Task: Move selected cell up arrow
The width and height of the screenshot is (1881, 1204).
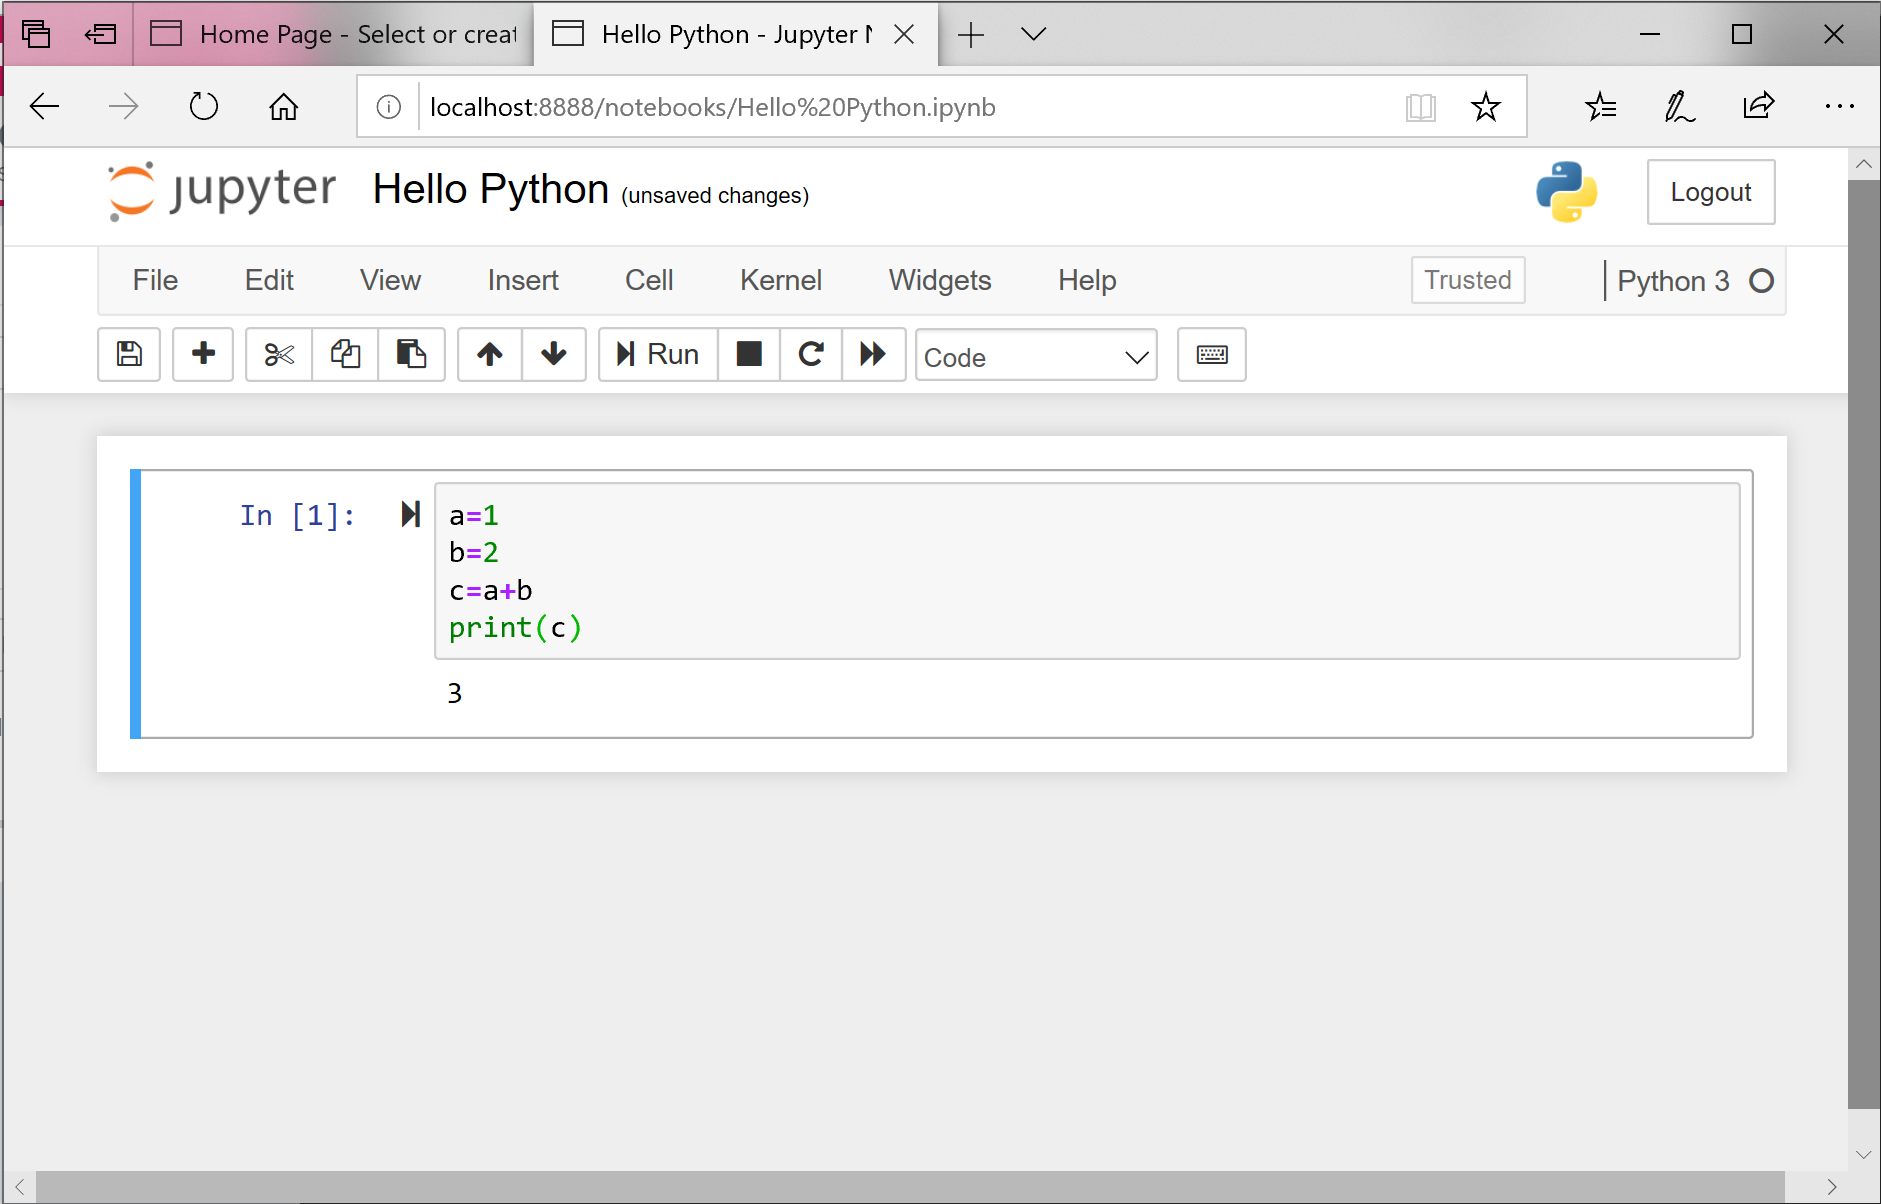Action: point(490,354)
